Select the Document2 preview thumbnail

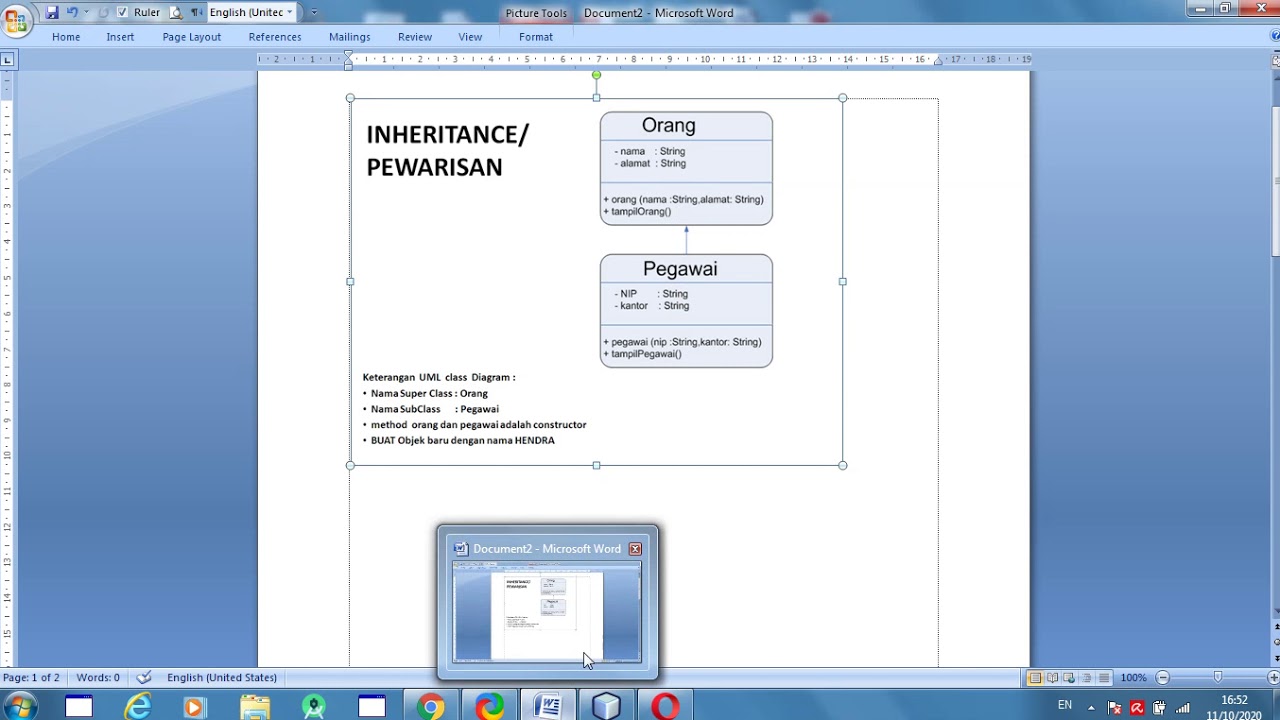547,612
